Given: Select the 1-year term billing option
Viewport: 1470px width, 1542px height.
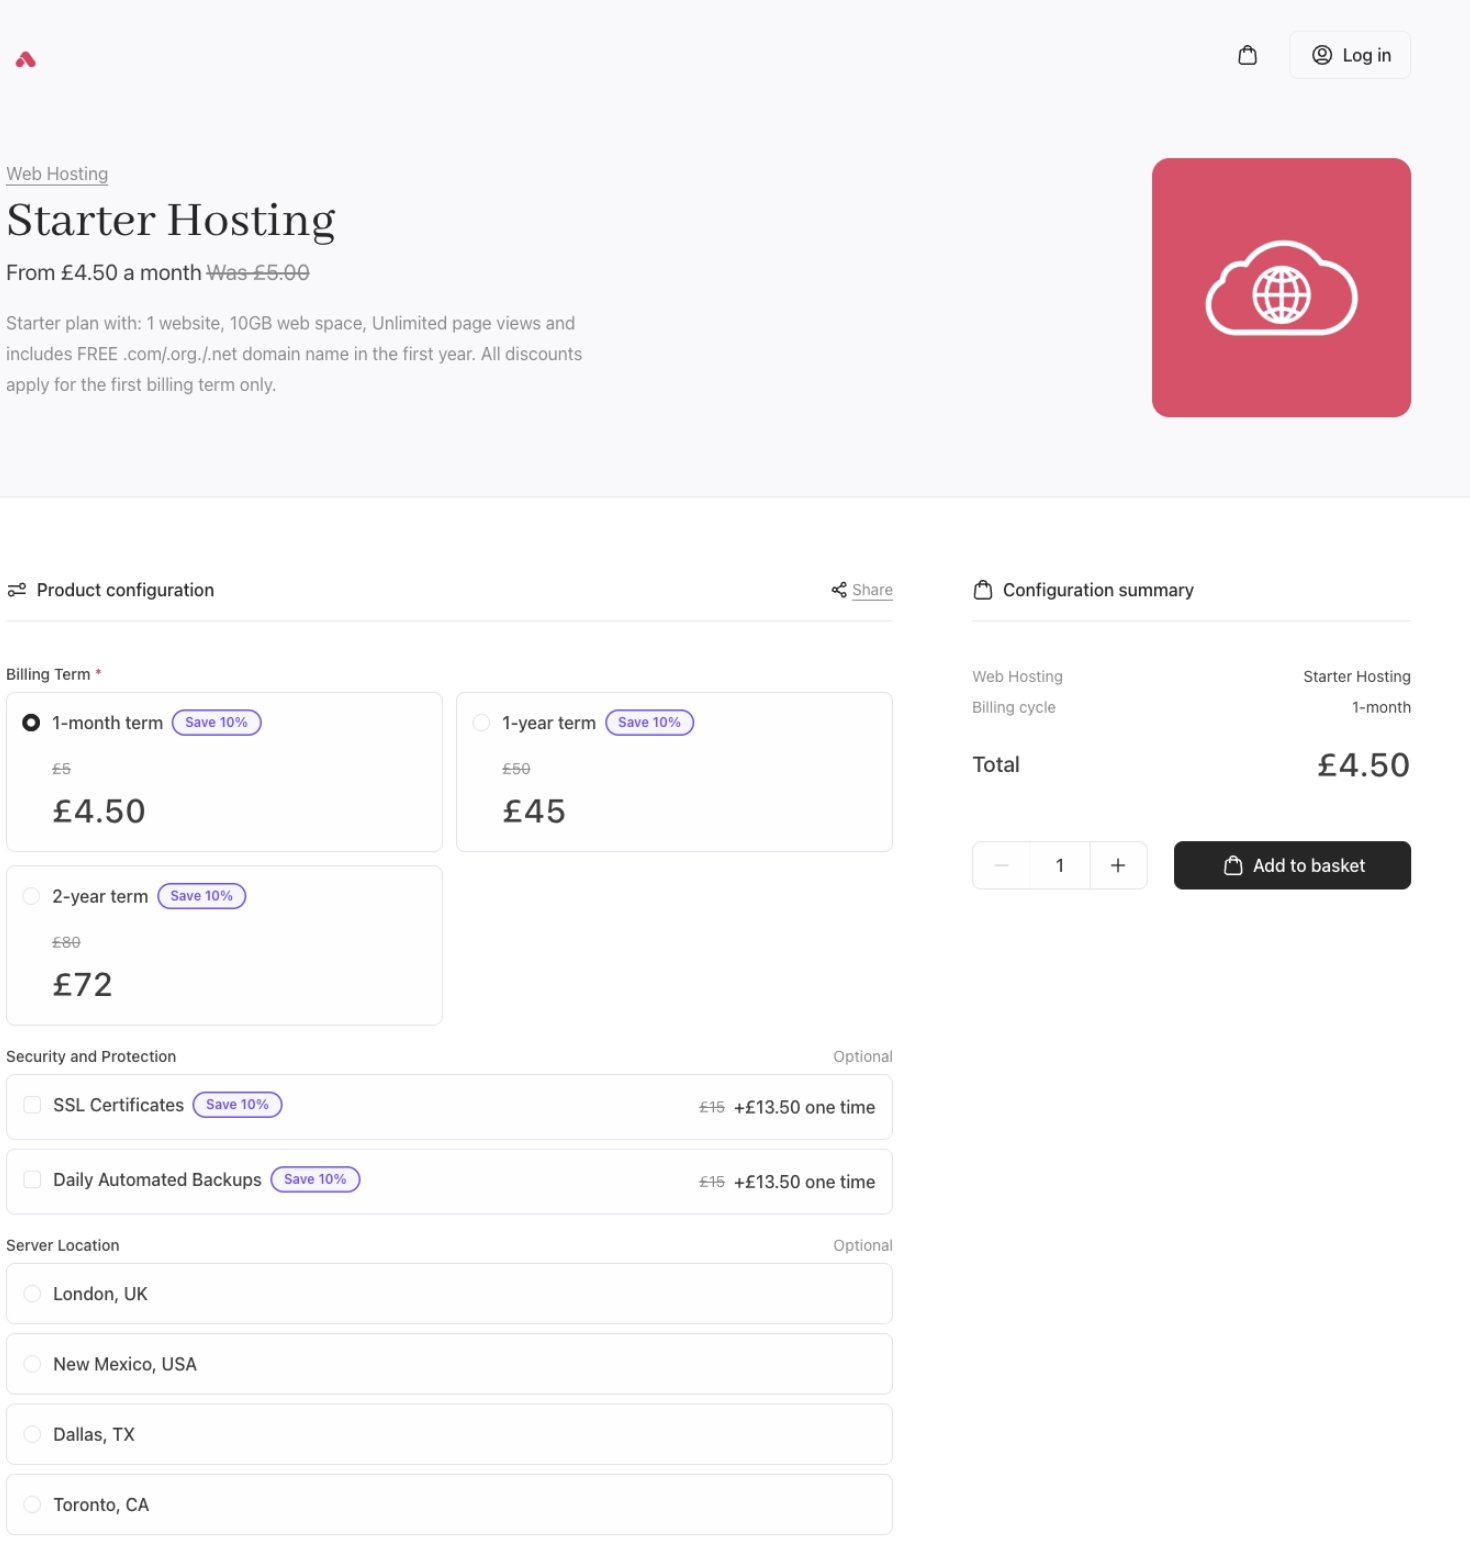Looking at the screenshot, I should click(482, 722).
